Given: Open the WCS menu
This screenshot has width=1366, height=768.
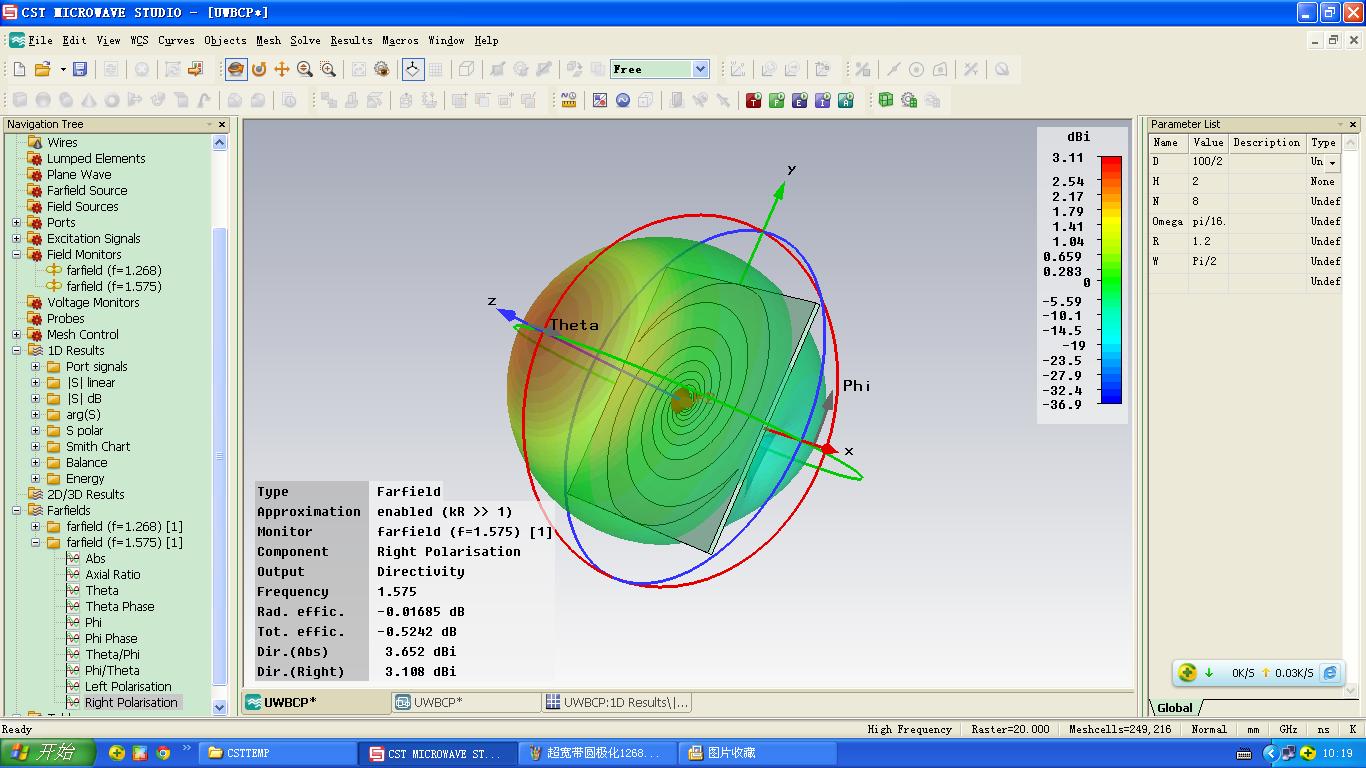Looking at the screenshot, I should tap(139, 41).
